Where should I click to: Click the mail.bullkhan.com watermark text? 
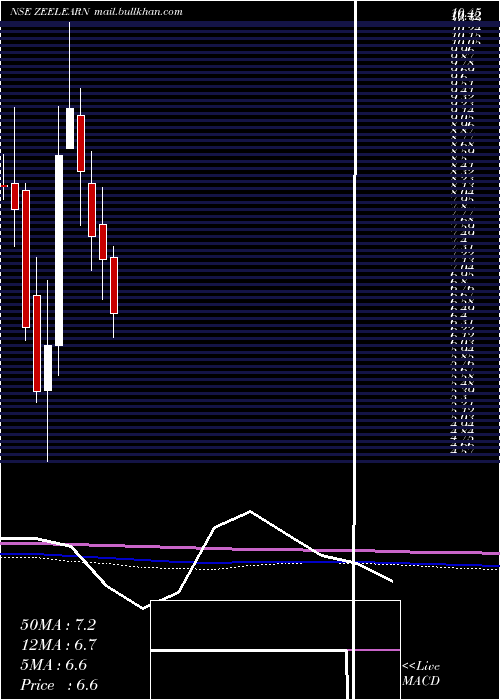click(138, 12)
